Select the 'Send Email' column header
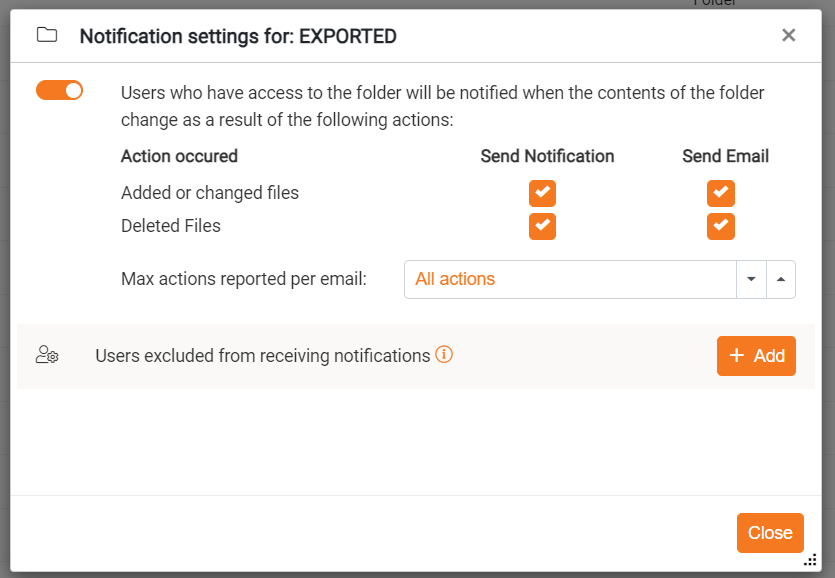 click(725, 156)
